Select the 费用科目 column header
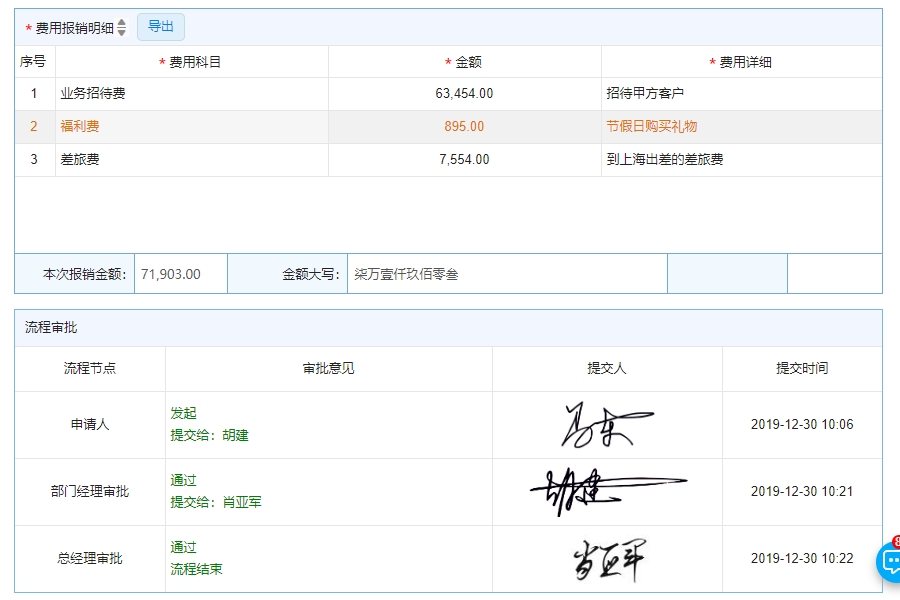 [x=190, y=62]
